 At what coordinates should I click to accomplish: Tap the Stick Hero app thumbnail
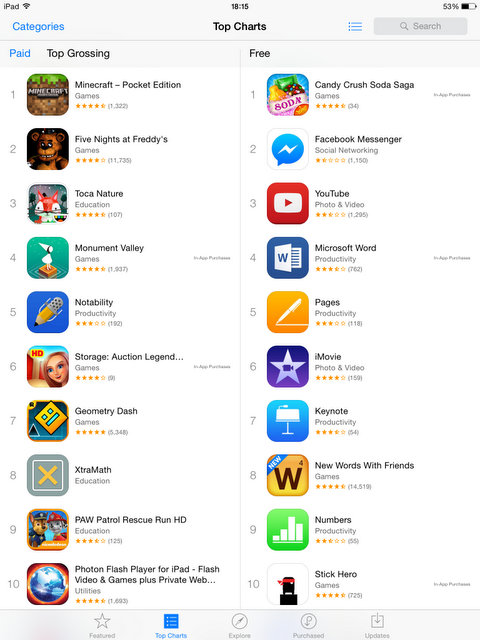coord(288,584)
